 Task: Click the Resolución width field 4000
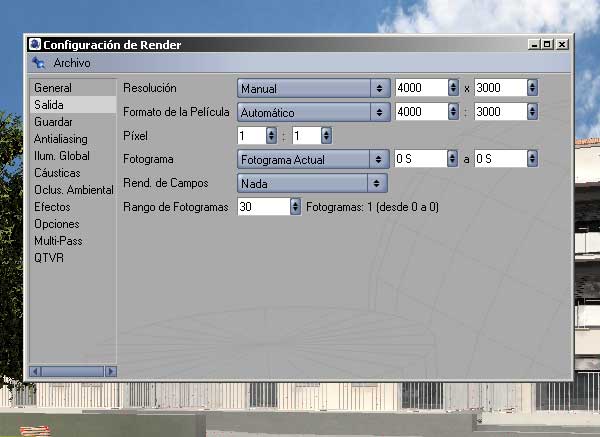(x=421, y=88)
